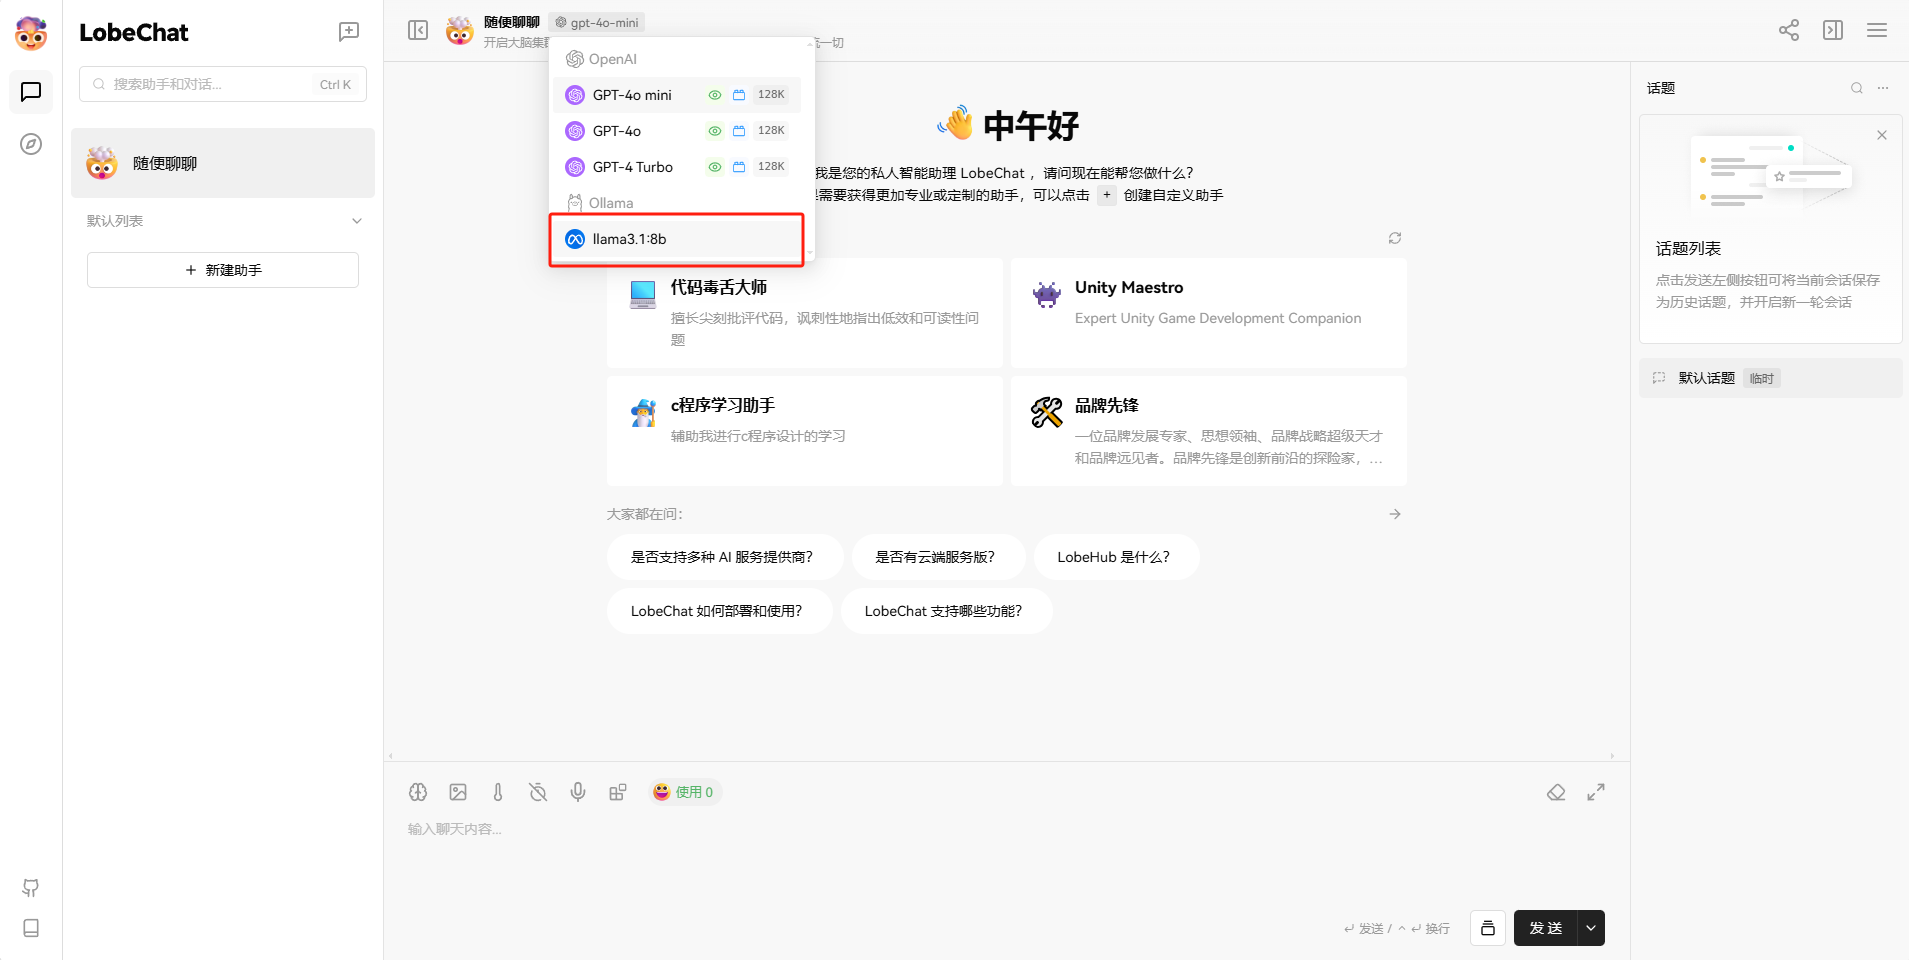Open the 品牌先锋 assistant card
1909x960 pixels.
coord(1209,431)
